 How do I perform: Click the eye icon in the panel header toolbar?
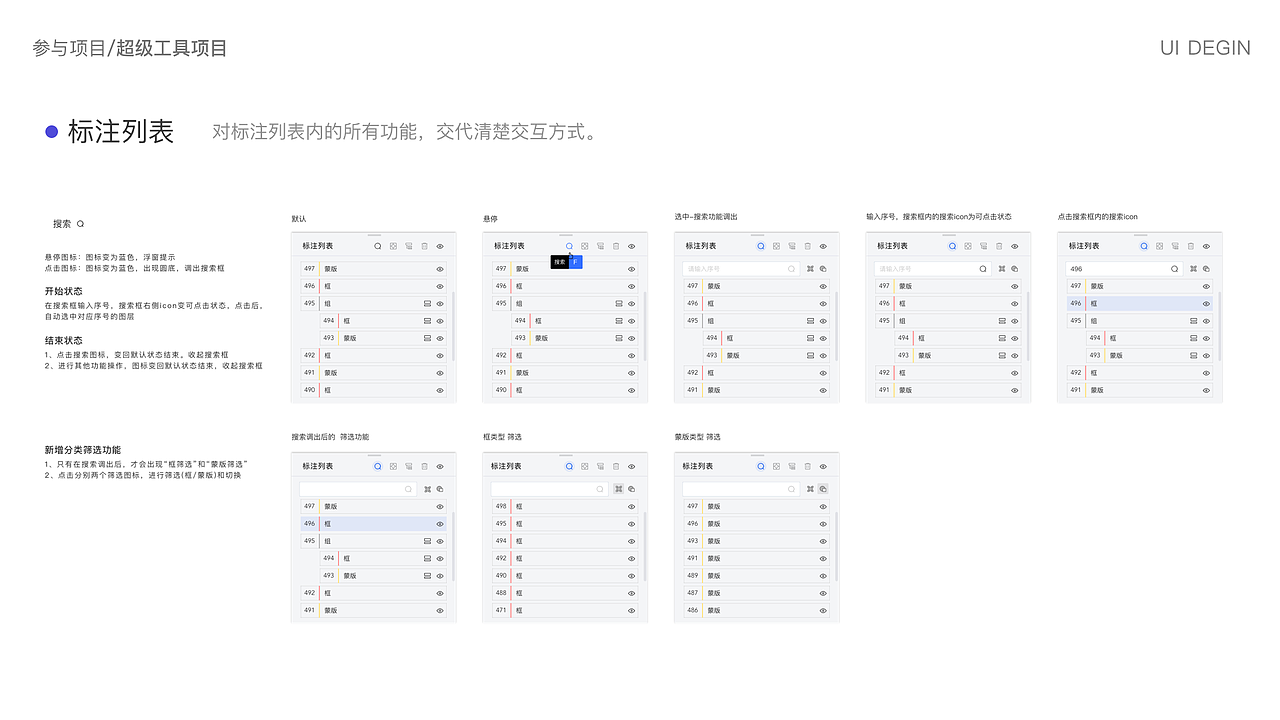(439, 246)
